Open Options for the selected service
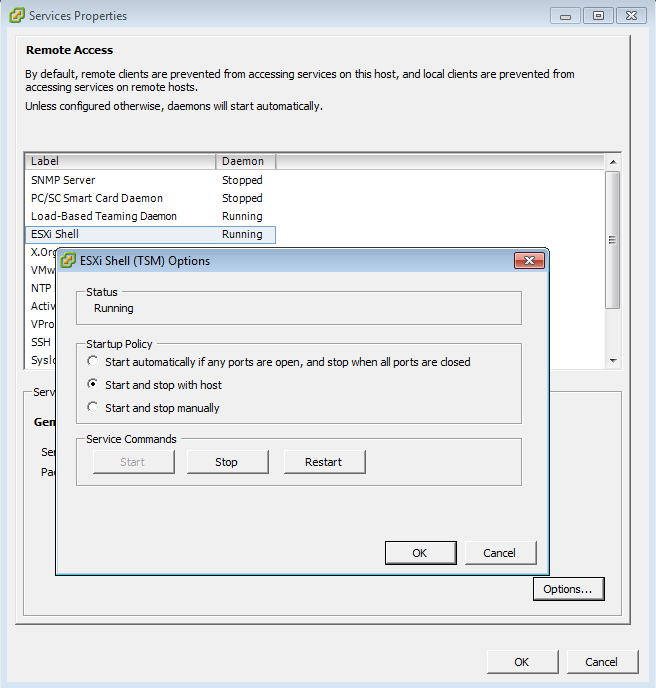This screenshot has height=688, width=656. pos(567,589)
